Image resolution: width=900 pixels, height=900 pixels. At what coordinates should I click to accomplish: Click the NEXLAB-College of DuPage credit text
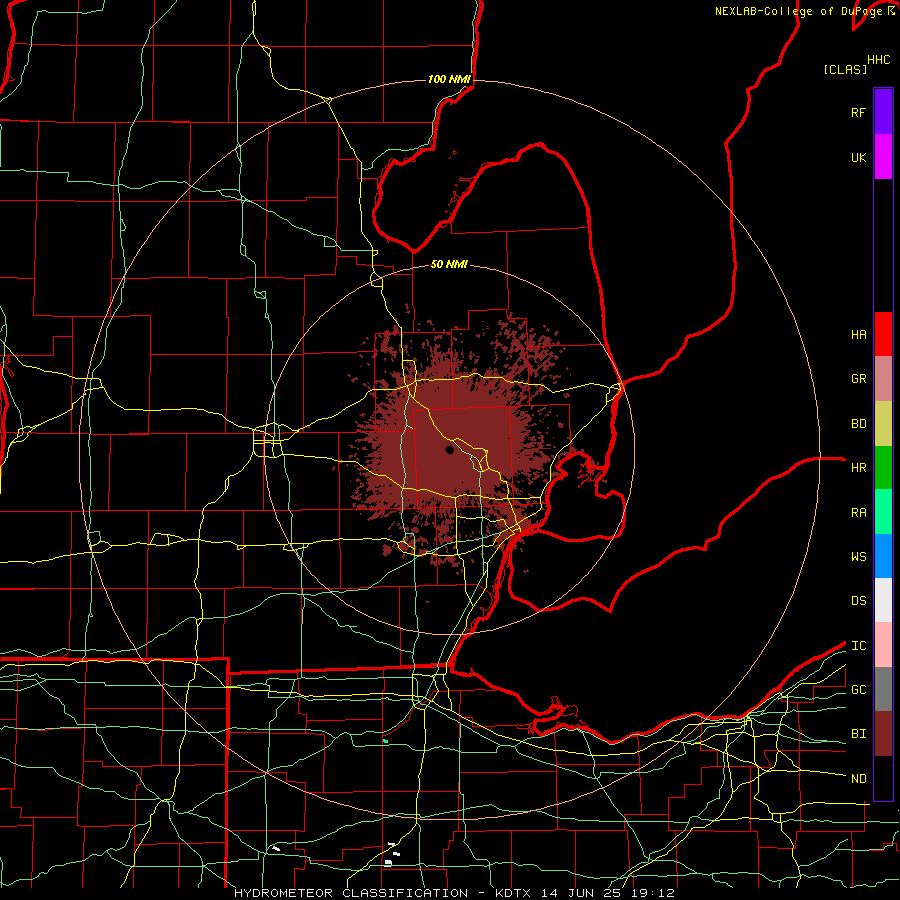click(x=799, y=11)
